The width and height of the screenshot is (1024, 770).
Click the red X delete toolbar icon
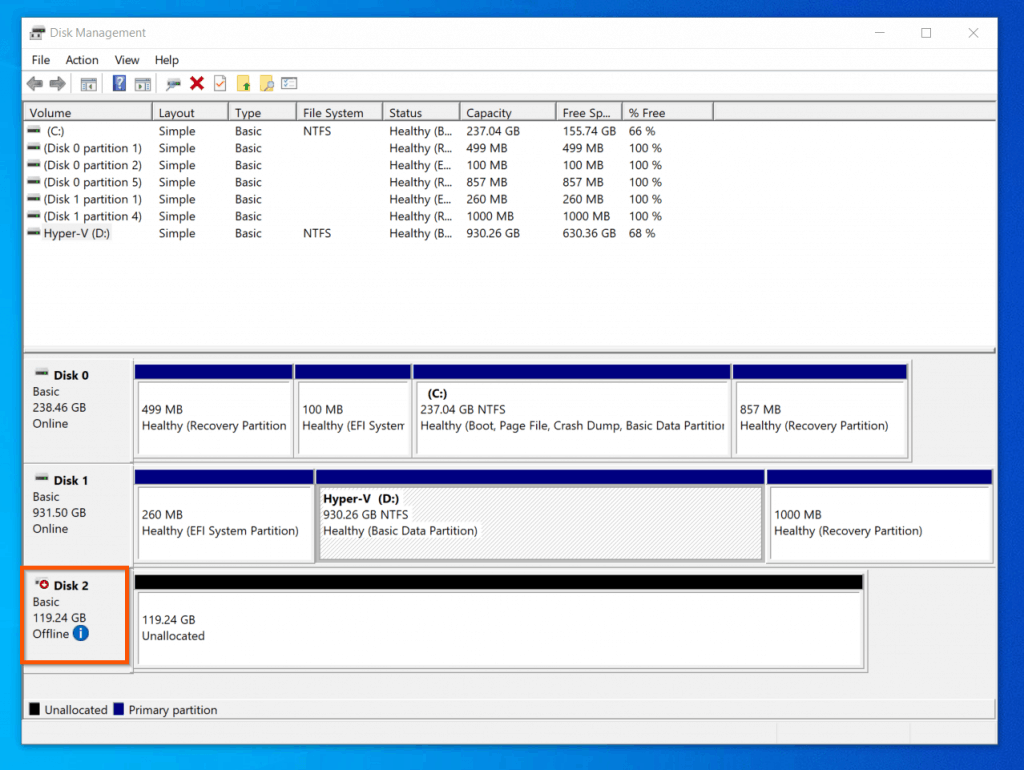(197, 84)
